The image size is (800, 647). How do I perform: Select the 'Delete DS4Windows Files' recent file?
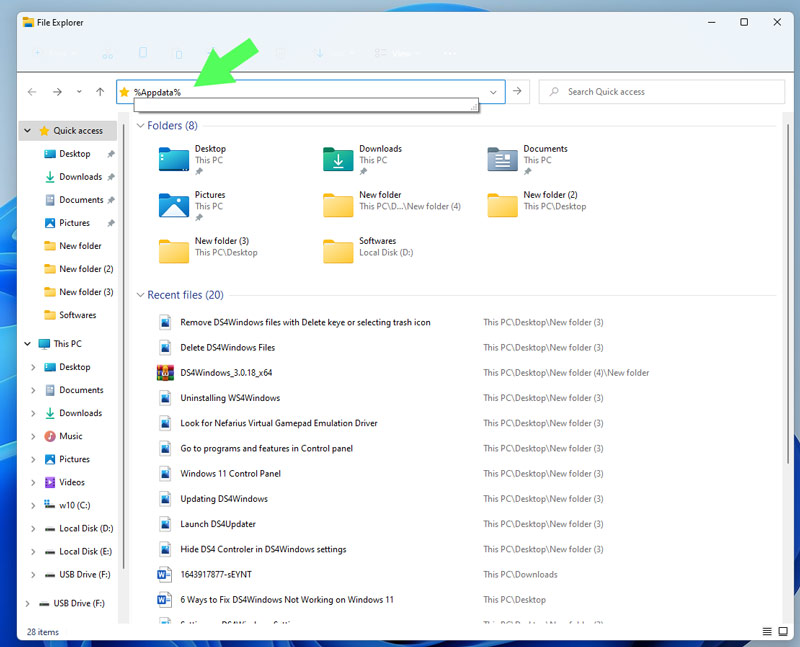228,347
